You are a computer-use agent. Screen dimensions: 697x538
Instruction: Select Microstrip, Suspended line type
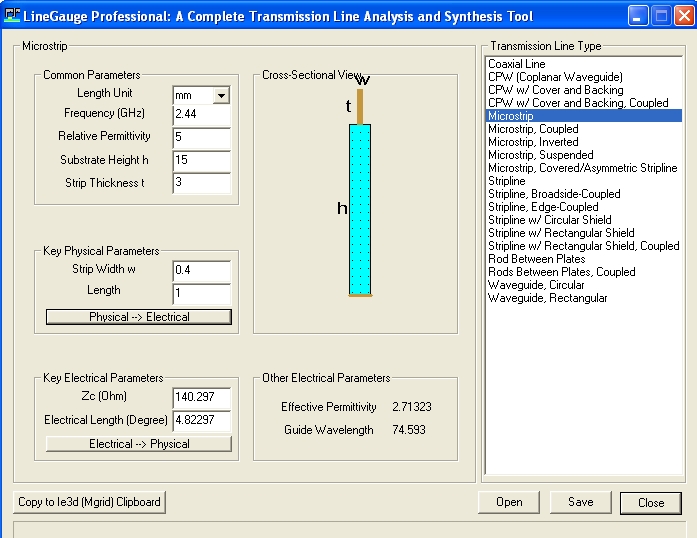tap(584, 155)
